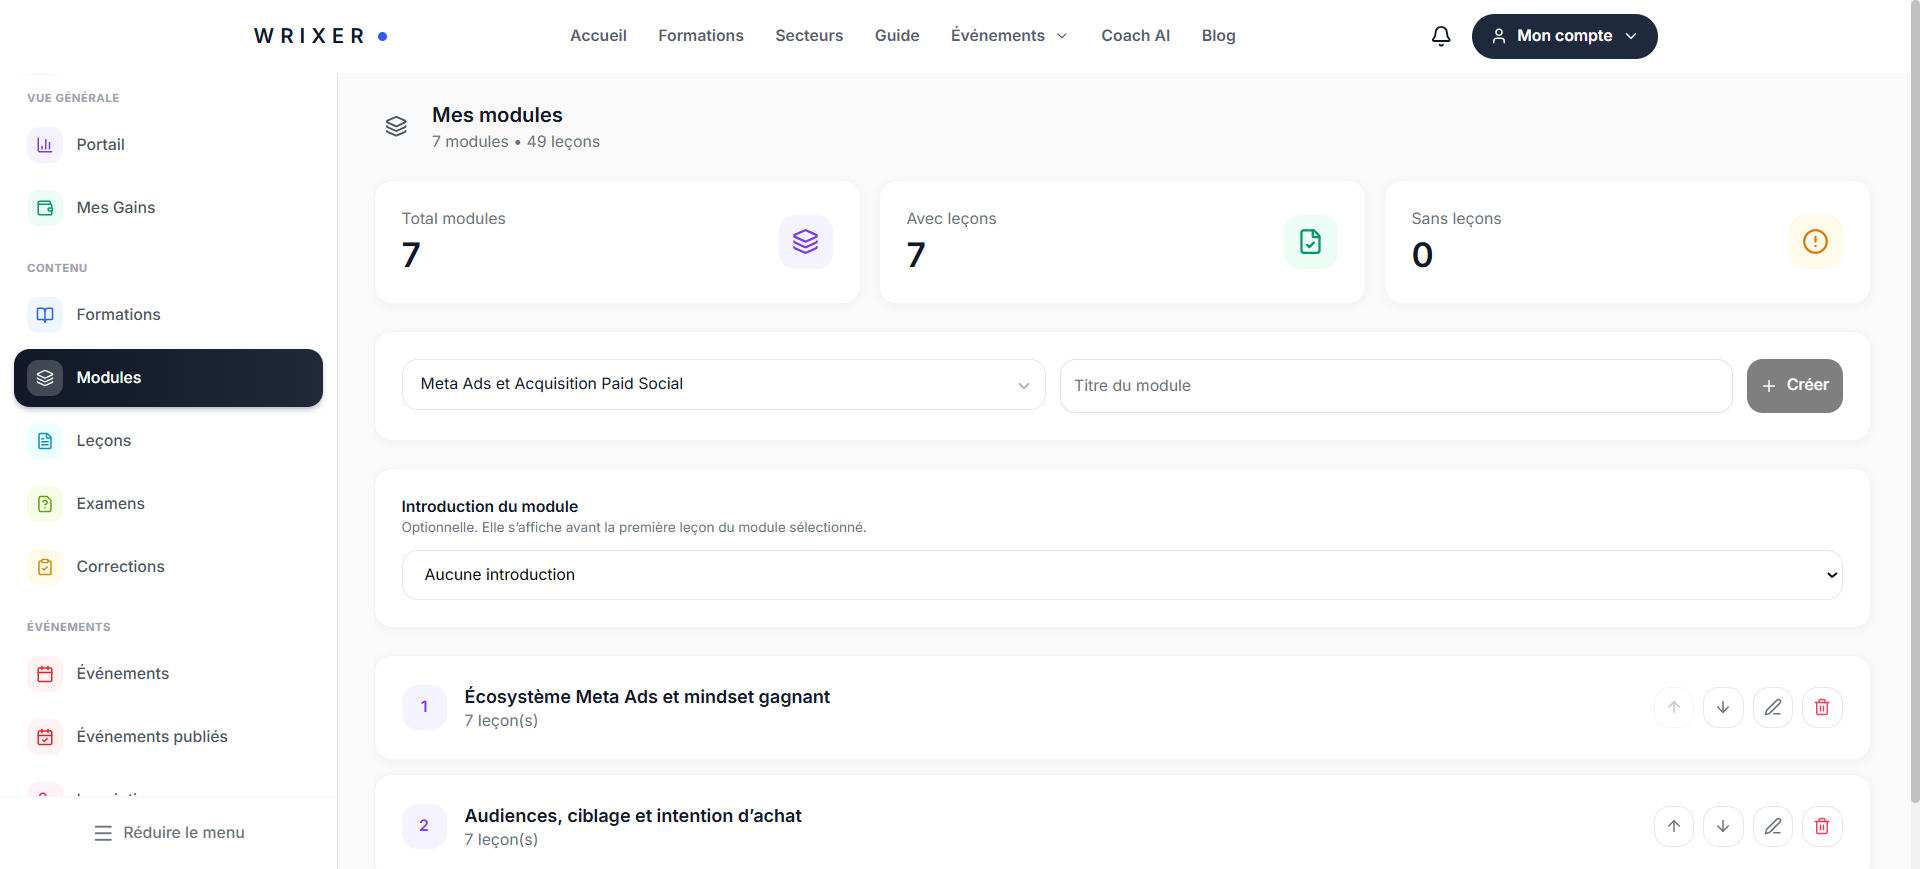Move Audiences, ciblage module up
Screen dimensions: 1920x869
(x=1674, y=826)
